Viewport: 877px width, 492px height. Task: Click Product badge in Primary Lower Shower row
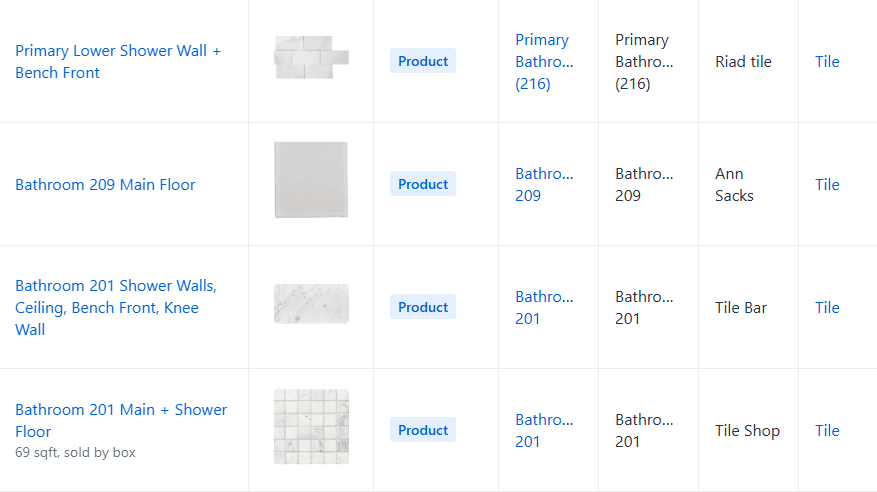(x=423, y=61)
